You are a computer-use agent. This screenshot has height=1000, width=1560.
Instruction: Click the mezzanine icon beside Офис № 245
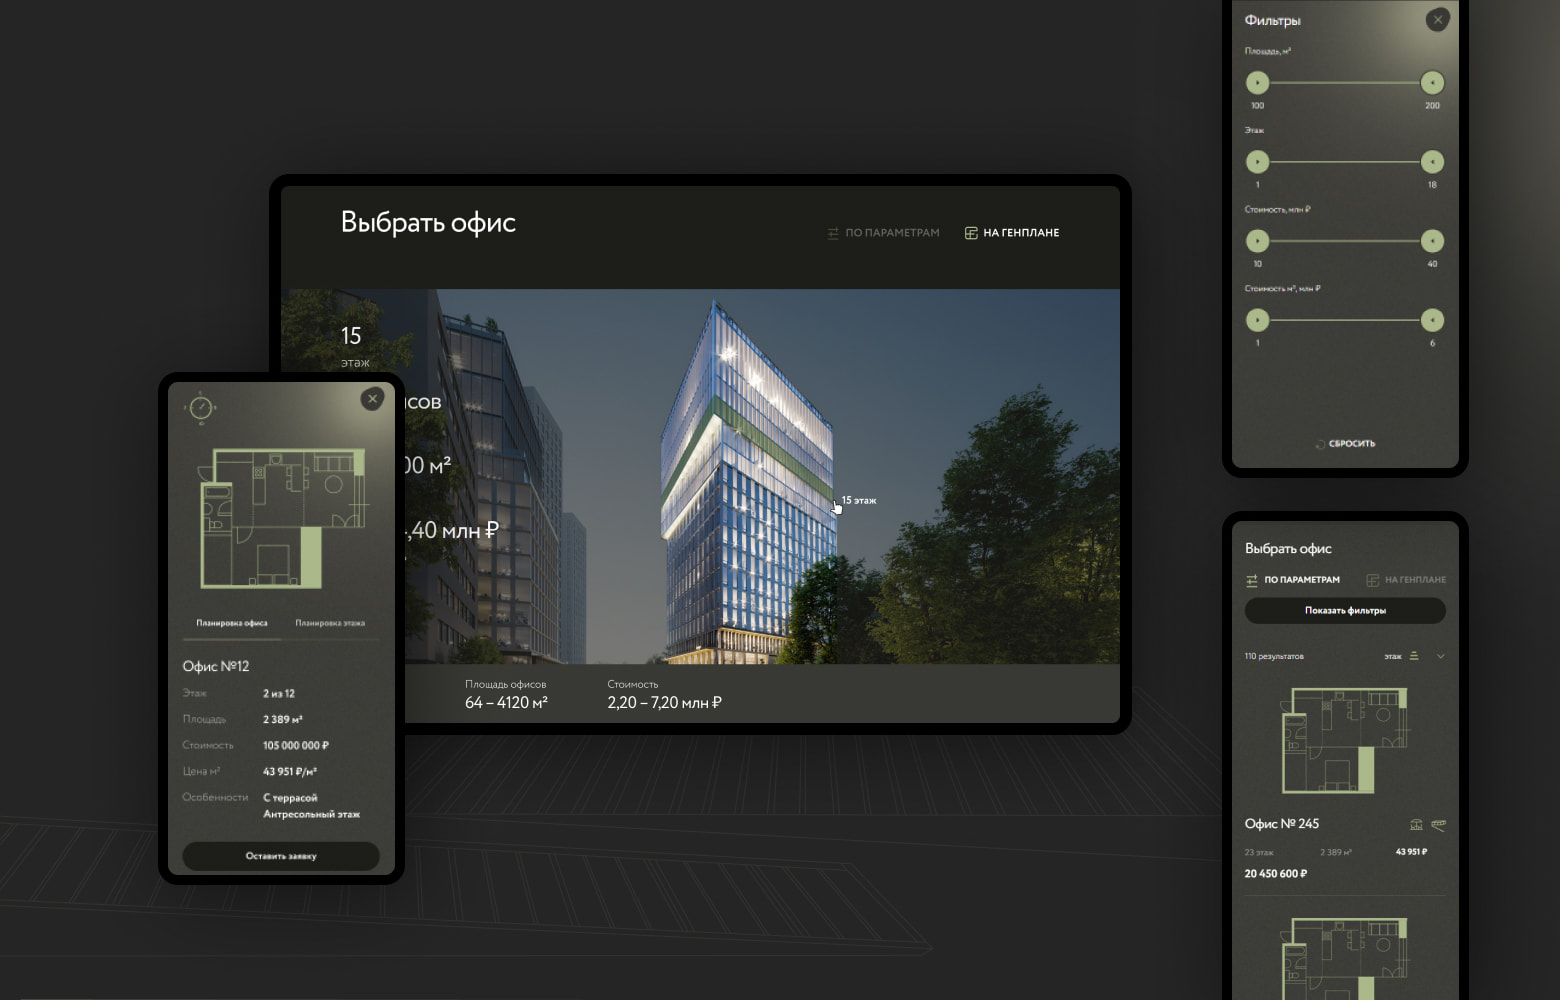pos(1438,825)
